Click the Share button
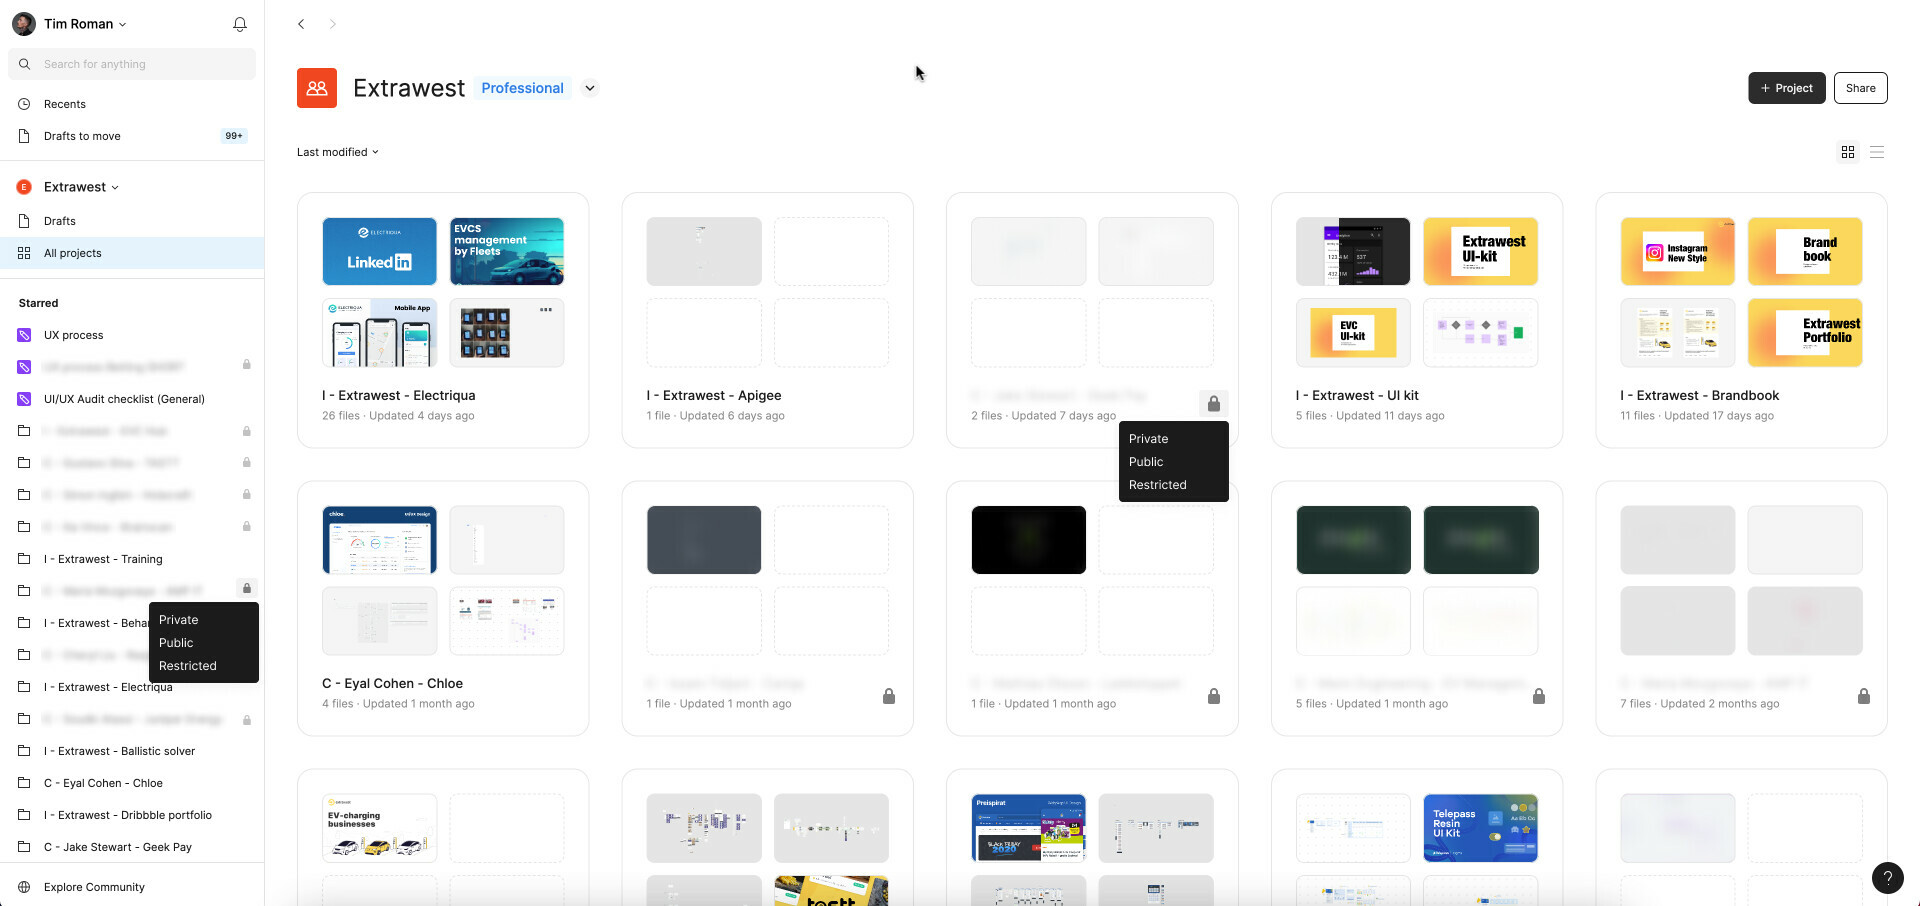This screenshot has width=1920, height=906. click(x=1860, y=88)
